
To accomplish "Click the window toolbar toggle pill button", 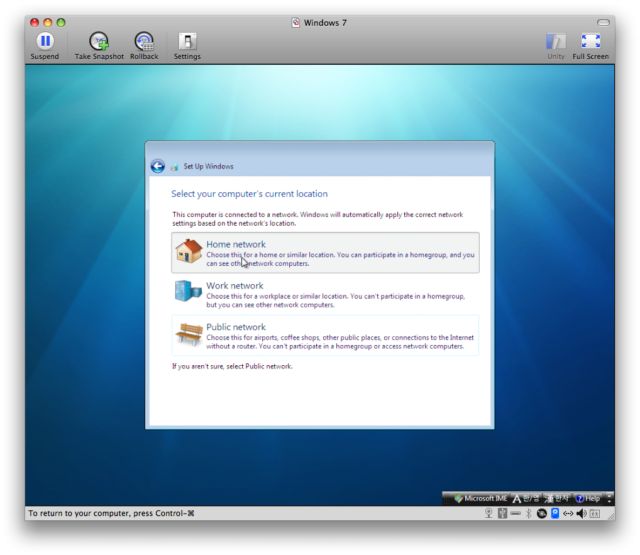I will pos(603,22).
